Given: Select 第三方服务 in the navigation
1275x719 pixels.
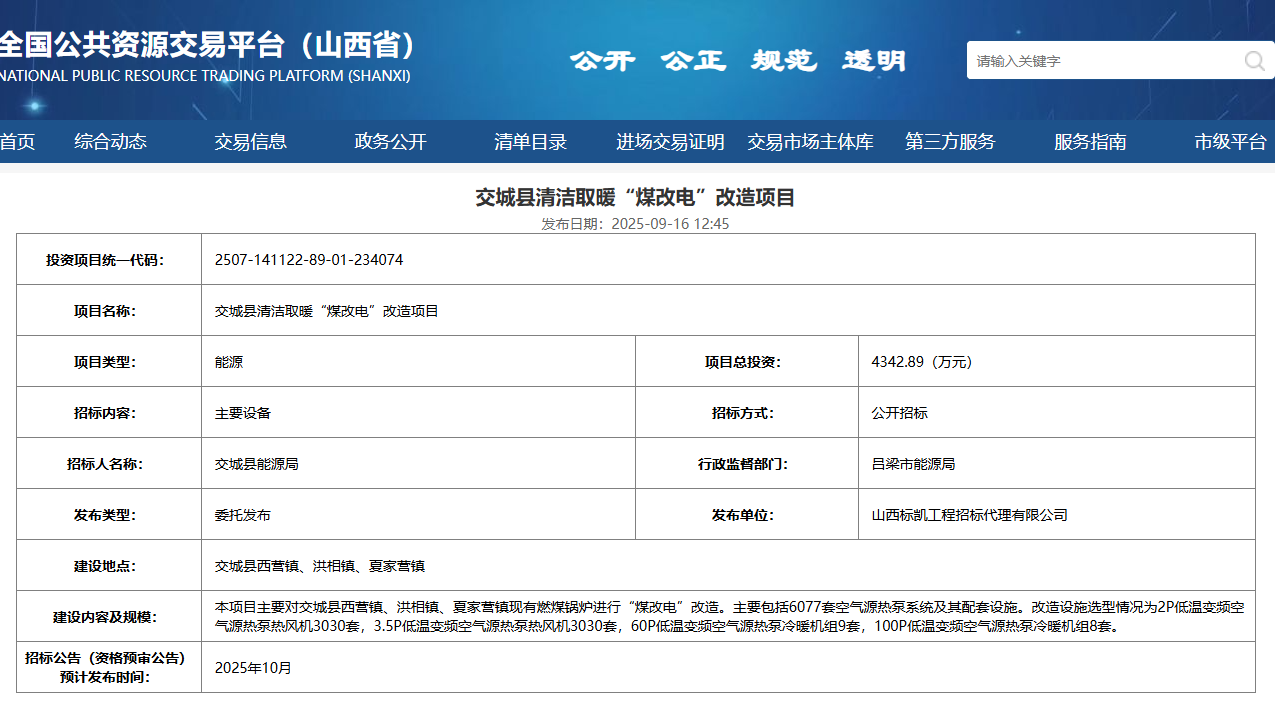Looking at the screenshot, I should click(x=950, y=142).
